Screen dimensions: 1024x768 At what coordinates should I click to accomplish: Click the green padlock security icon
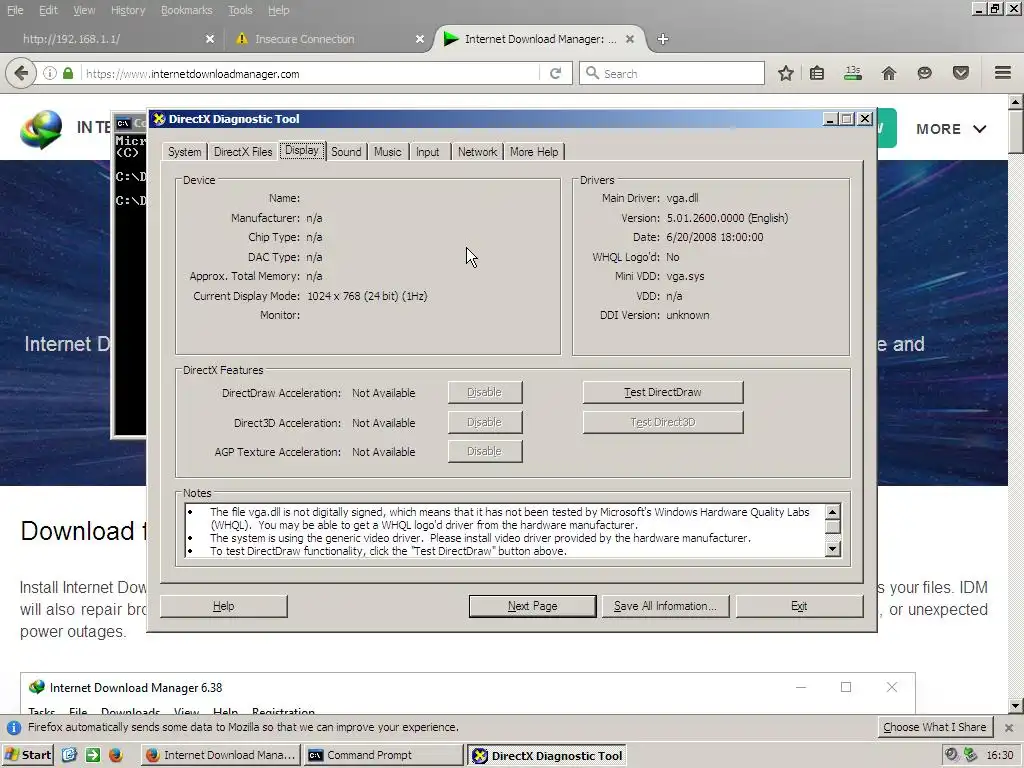tap(68, 73)
